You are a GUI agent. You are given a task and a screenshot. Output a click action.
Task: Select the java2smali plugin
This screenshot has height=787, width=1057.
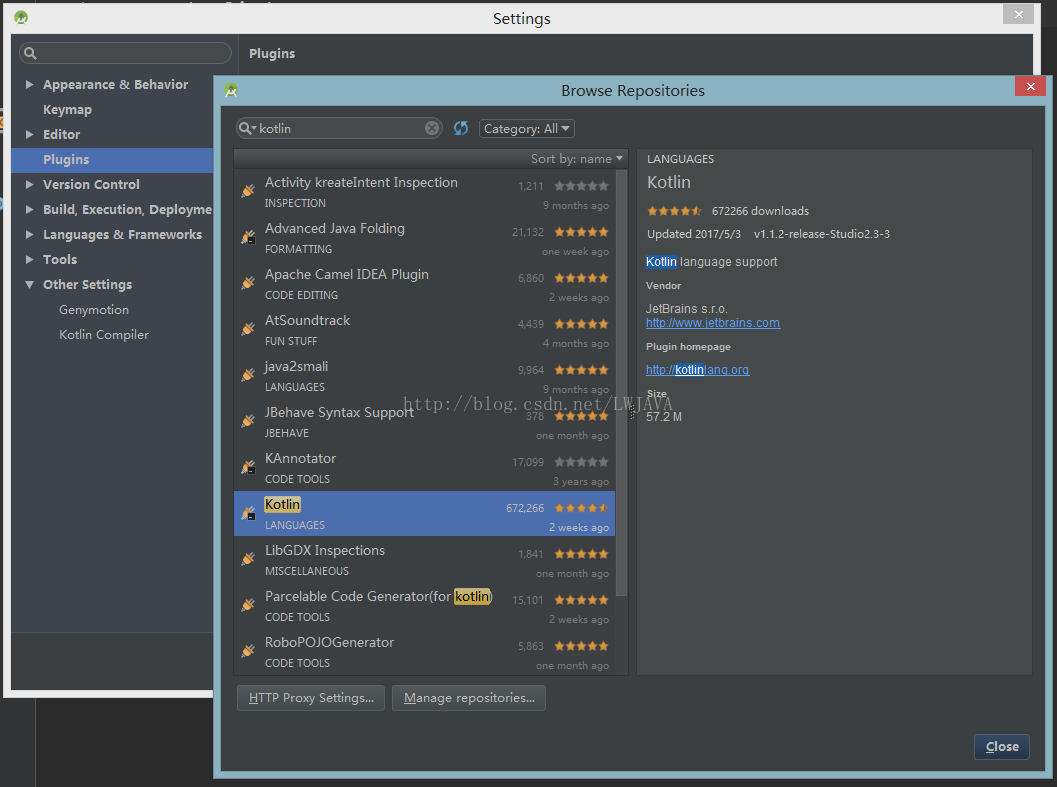[425, 376]
